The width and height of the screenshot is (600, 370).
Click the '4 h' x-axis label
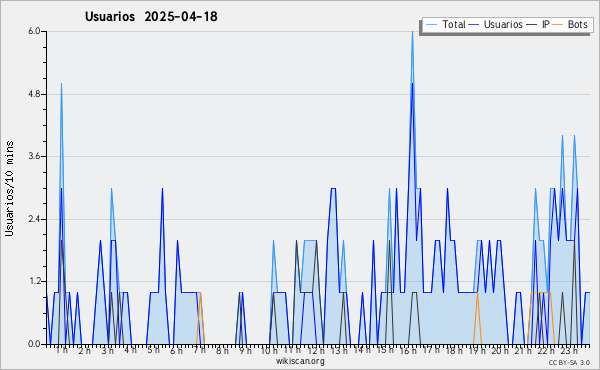(130, 350)
